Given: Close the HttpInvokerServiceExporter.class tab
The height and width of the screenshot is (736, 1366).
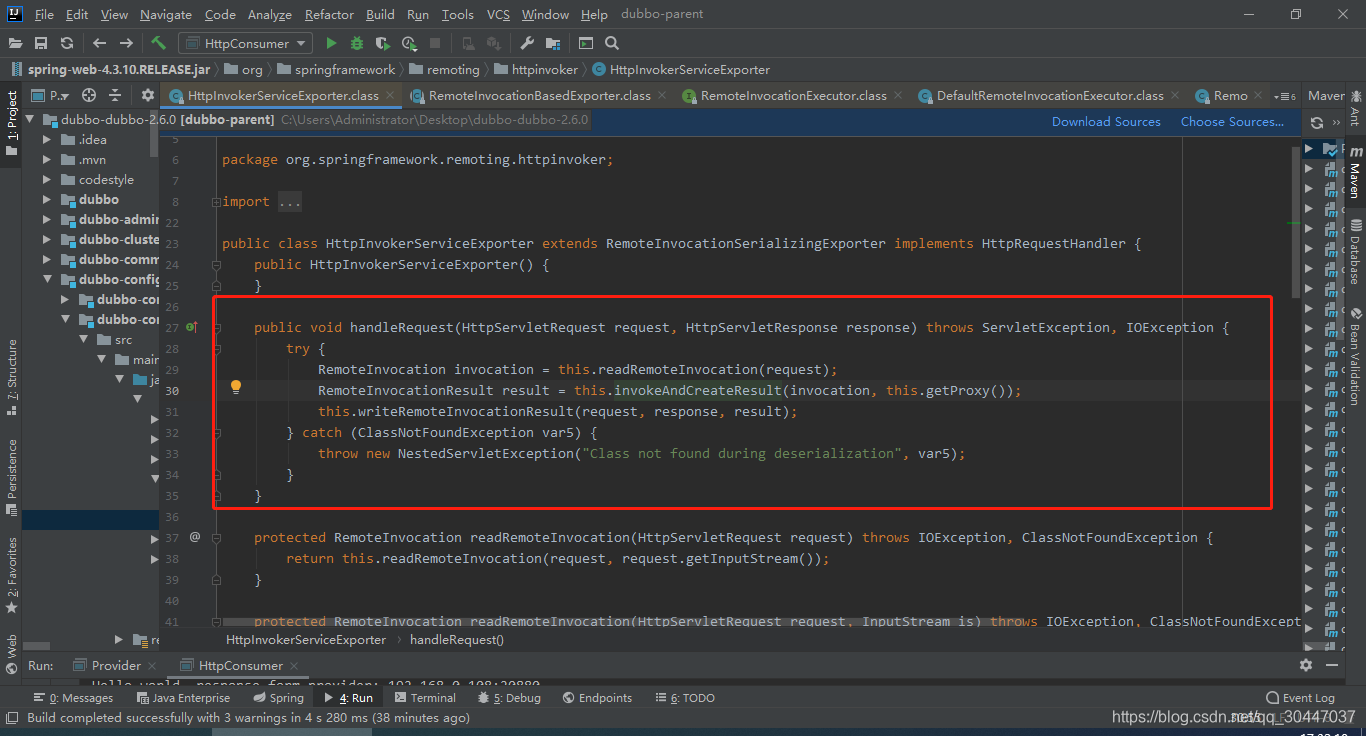Looking at the screenshot, I should tap(390, 96).
